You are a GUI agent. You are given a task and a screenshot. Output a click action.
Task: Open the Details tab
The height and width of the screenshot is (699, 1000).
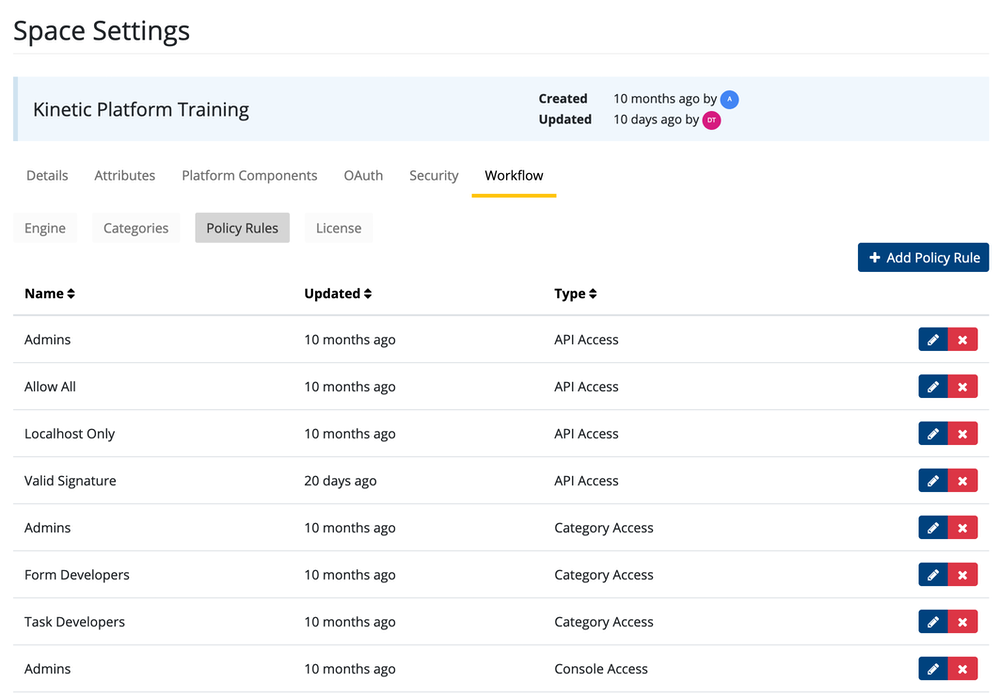tap(47, 175)
